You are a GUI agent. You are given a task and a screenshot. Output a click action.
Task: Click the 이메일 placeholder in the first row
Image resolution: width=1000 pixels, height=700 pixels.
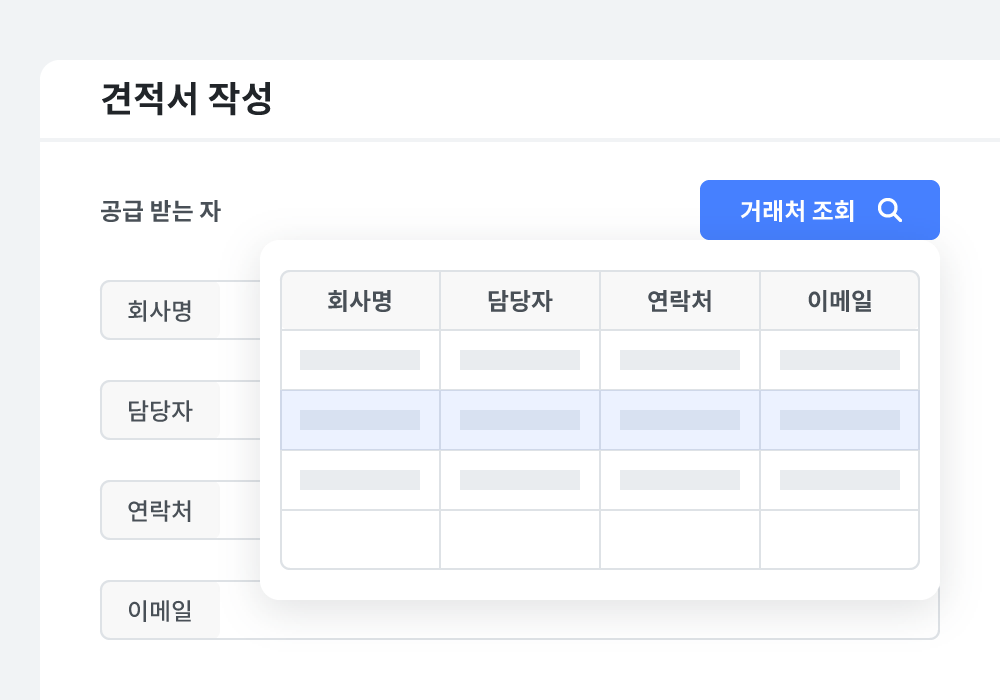point(840,360)
